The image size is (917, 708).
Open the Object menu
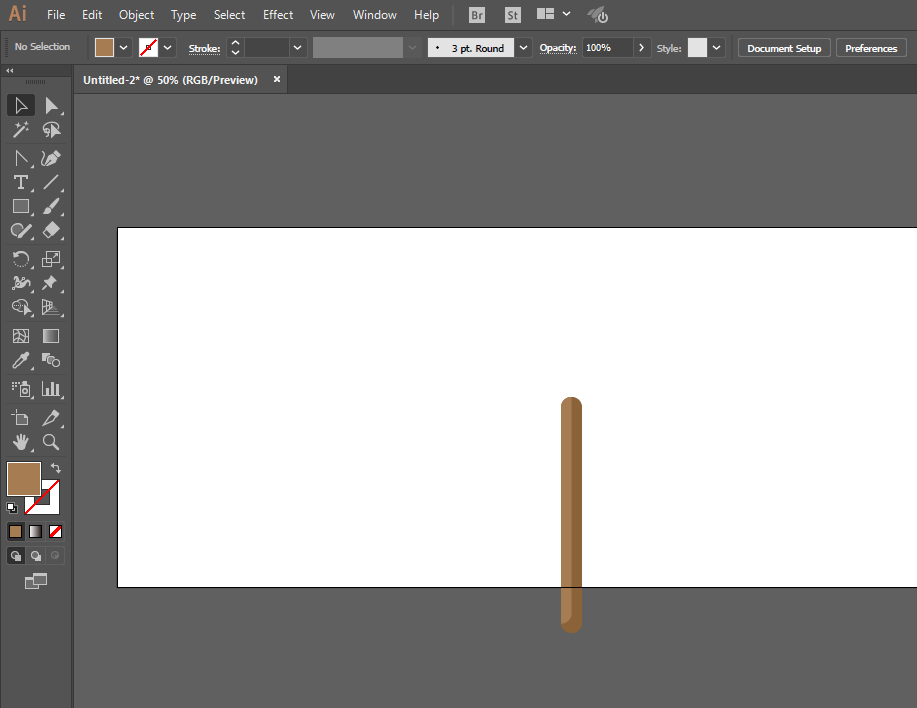(136, 15)
